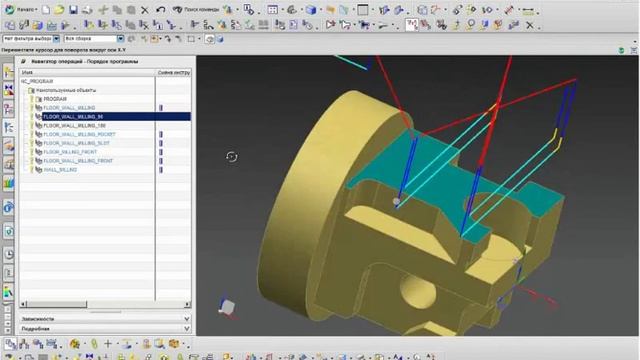Click the navigator scrollbar right arrow
The height and width of the screenshot is (360, 640).
tap(187, 304)
